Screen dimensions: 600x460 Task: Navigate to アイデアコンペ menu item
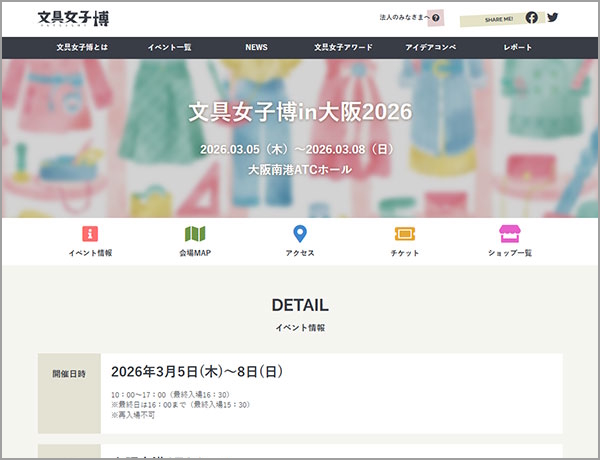coord(430,47)
